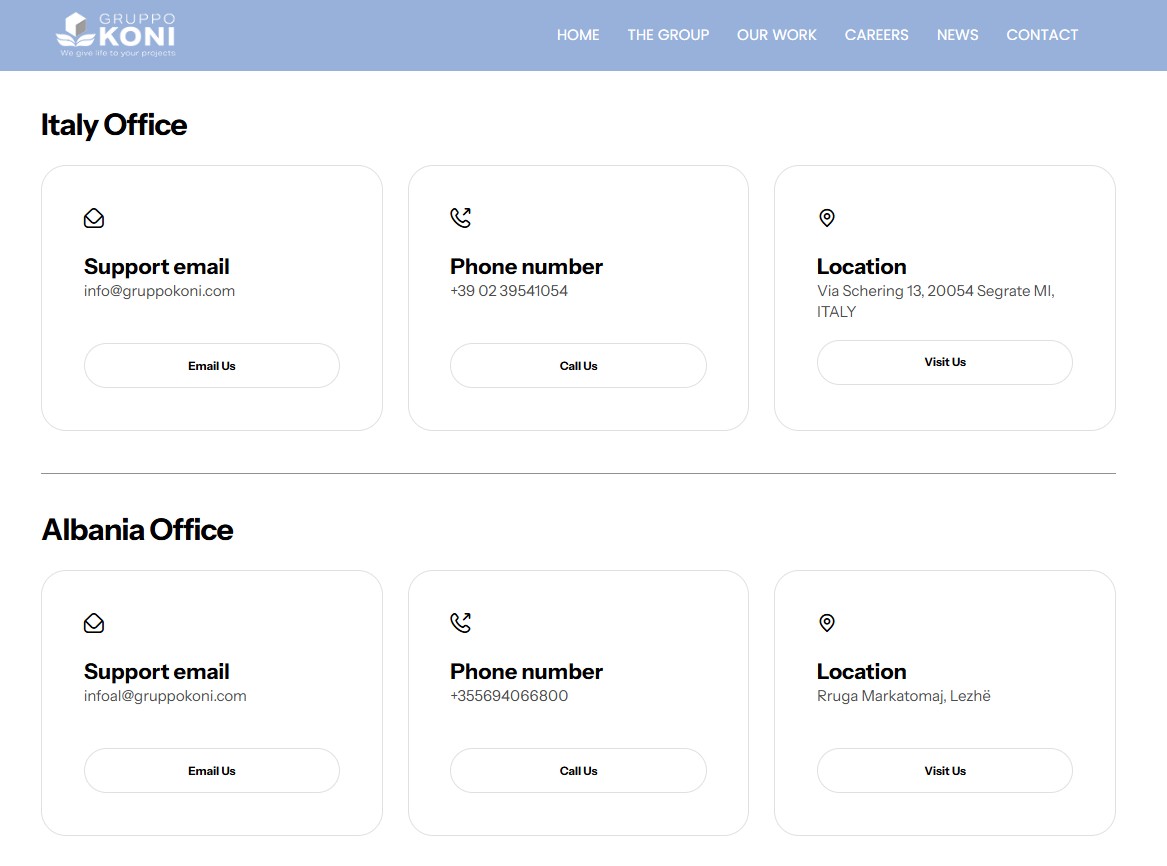Click the map pin icon in Italy Office
1167x866 pixels.
[827, 217]
